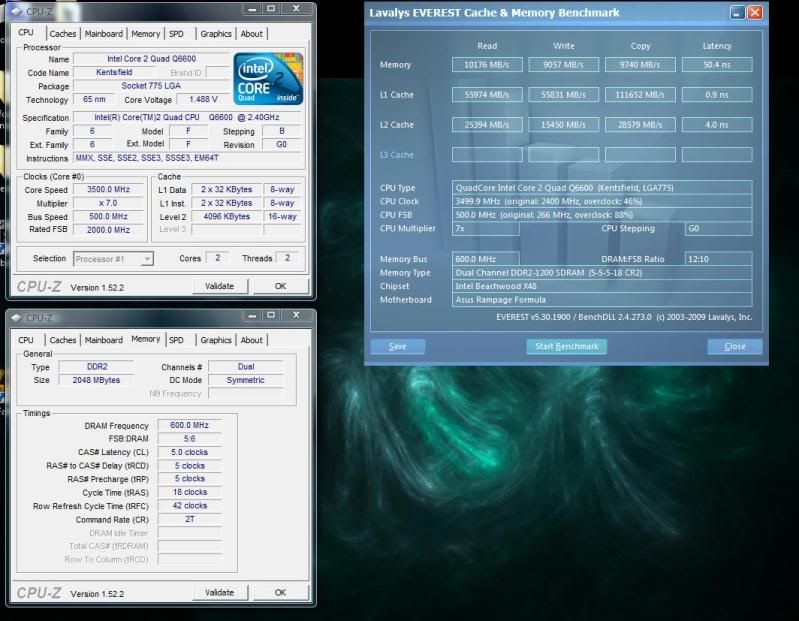Open Caches tab in bottom CPU-Z window
799x621 pixels.
coord(63,340)
